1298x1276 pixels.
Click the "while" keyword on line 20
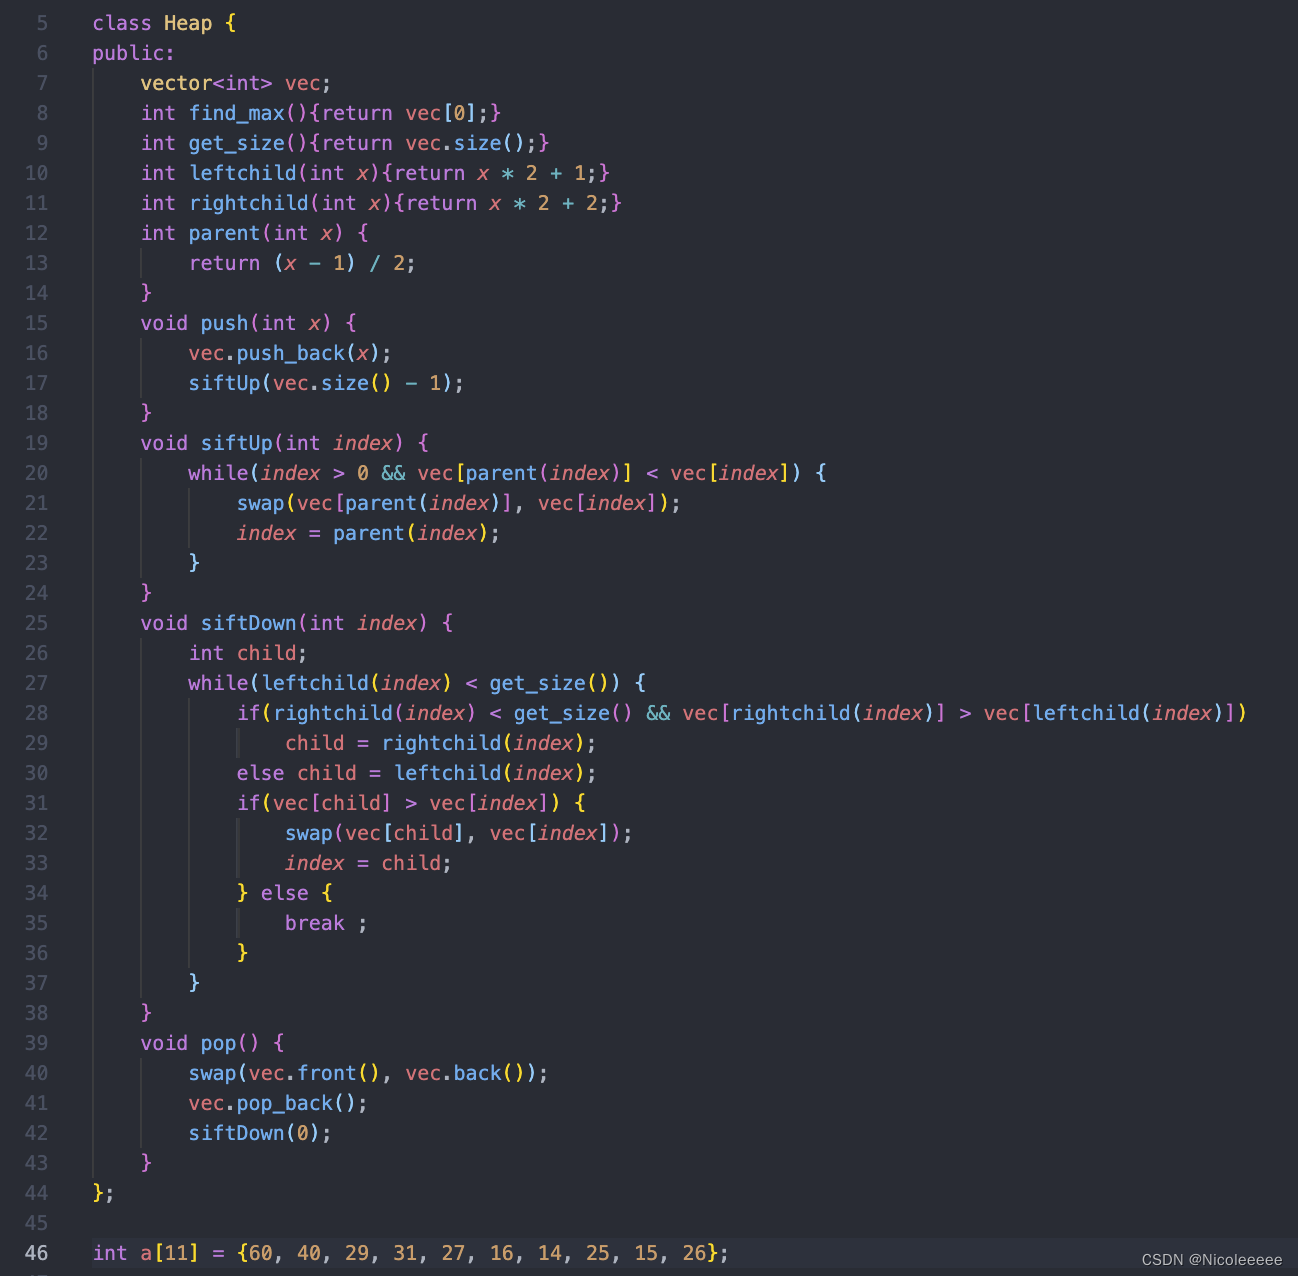218,473
